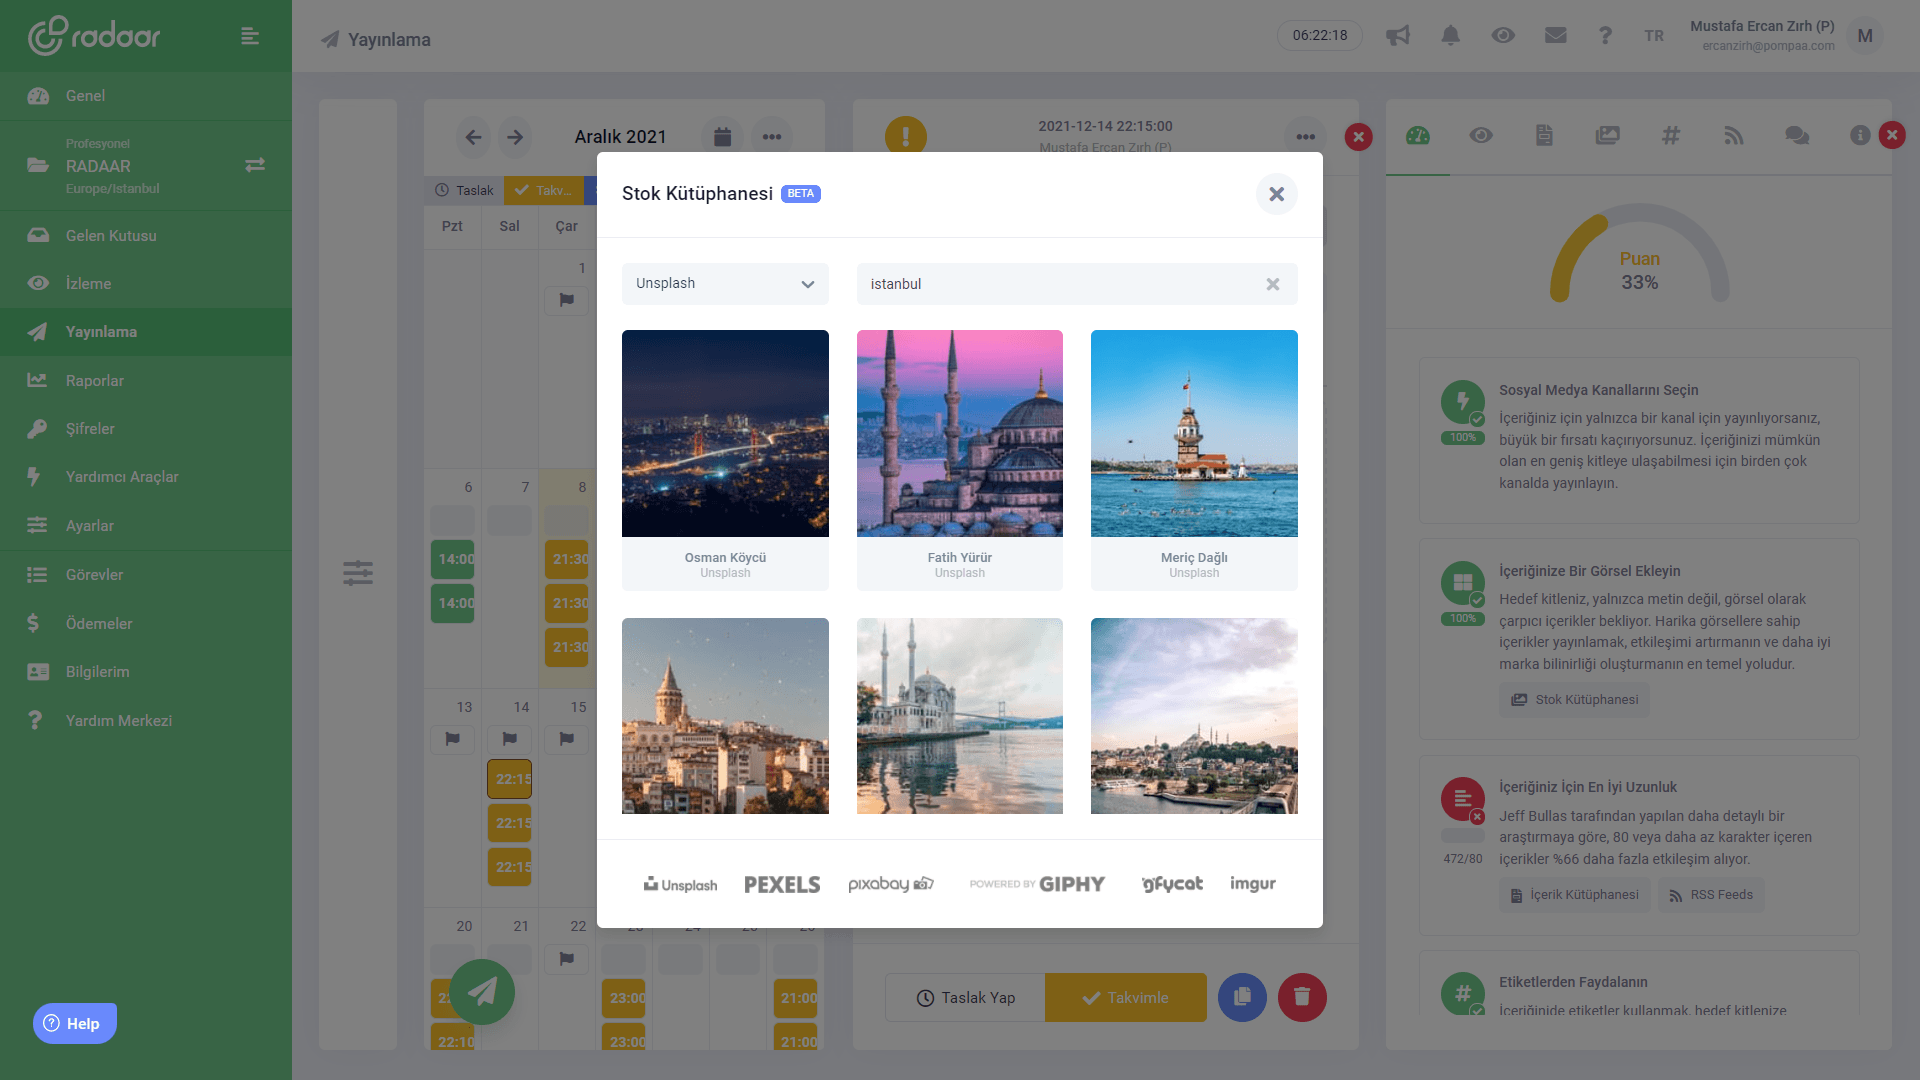Toggle the eye view icon in header
This screenshot has height=1080, width=1920.
pos(1502,36)
